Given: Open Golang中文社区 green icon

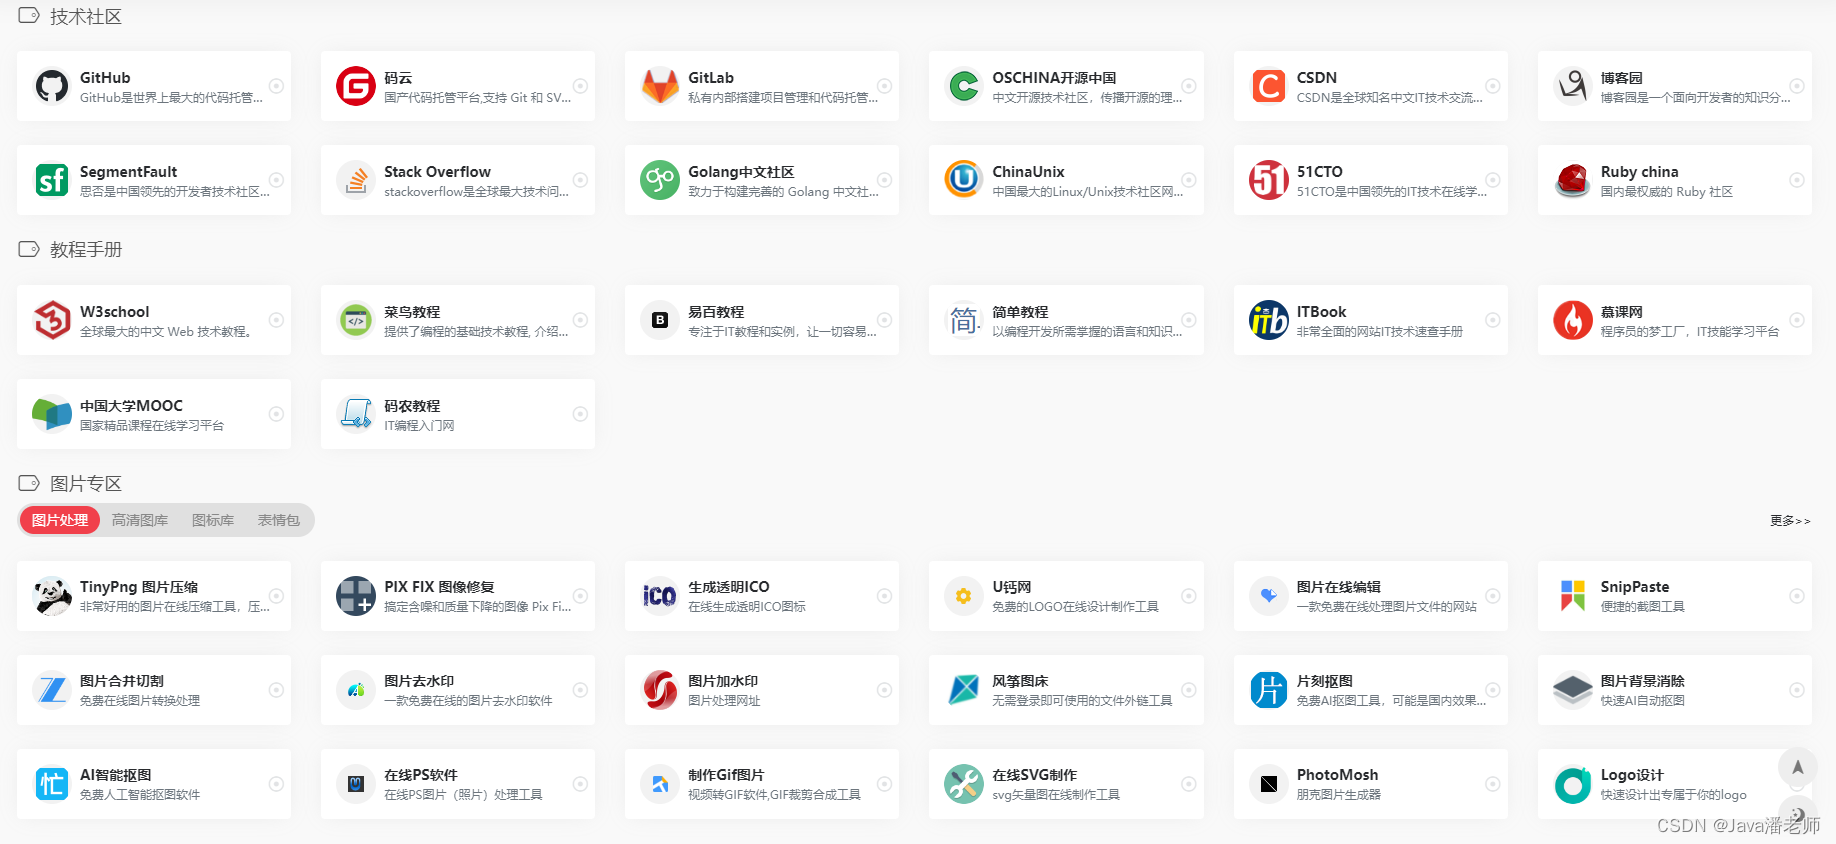Looking at the screenshot, I should (660, 180).
